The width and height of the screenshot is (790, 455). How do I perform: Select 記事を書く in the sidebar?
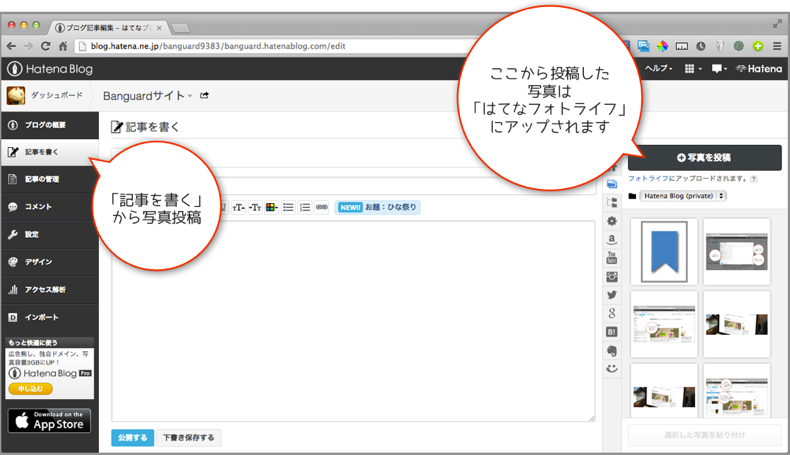(x=50, y=152)
